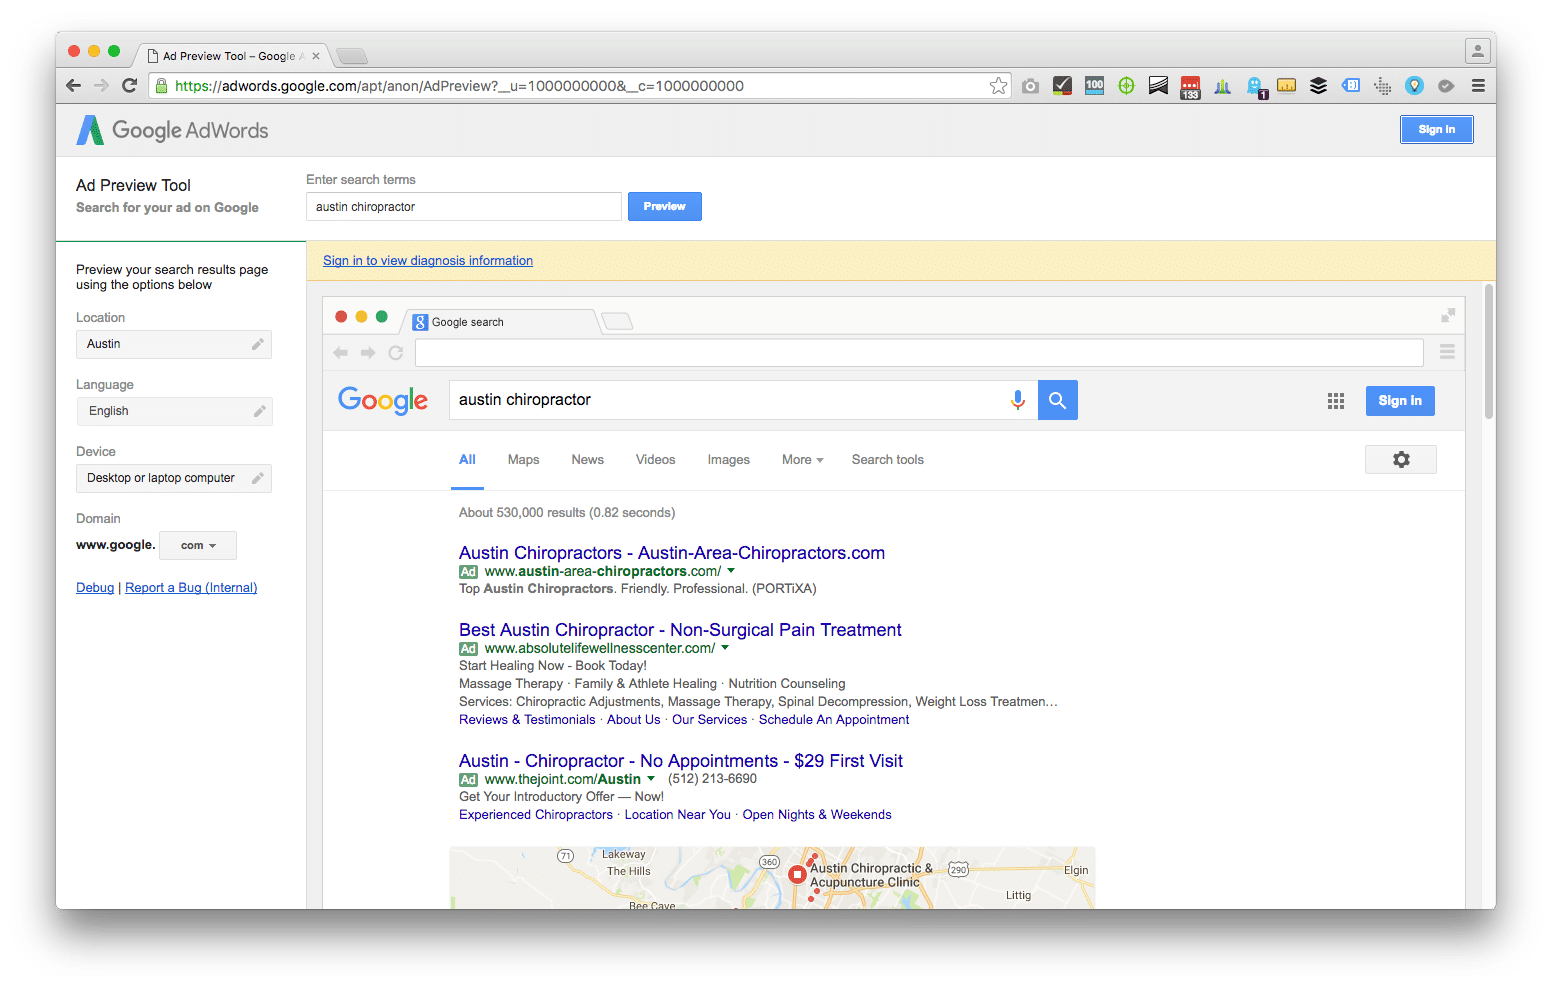
Task: Click the Ghostery ghost extension icon
Action: click(x=1255, y=86)
